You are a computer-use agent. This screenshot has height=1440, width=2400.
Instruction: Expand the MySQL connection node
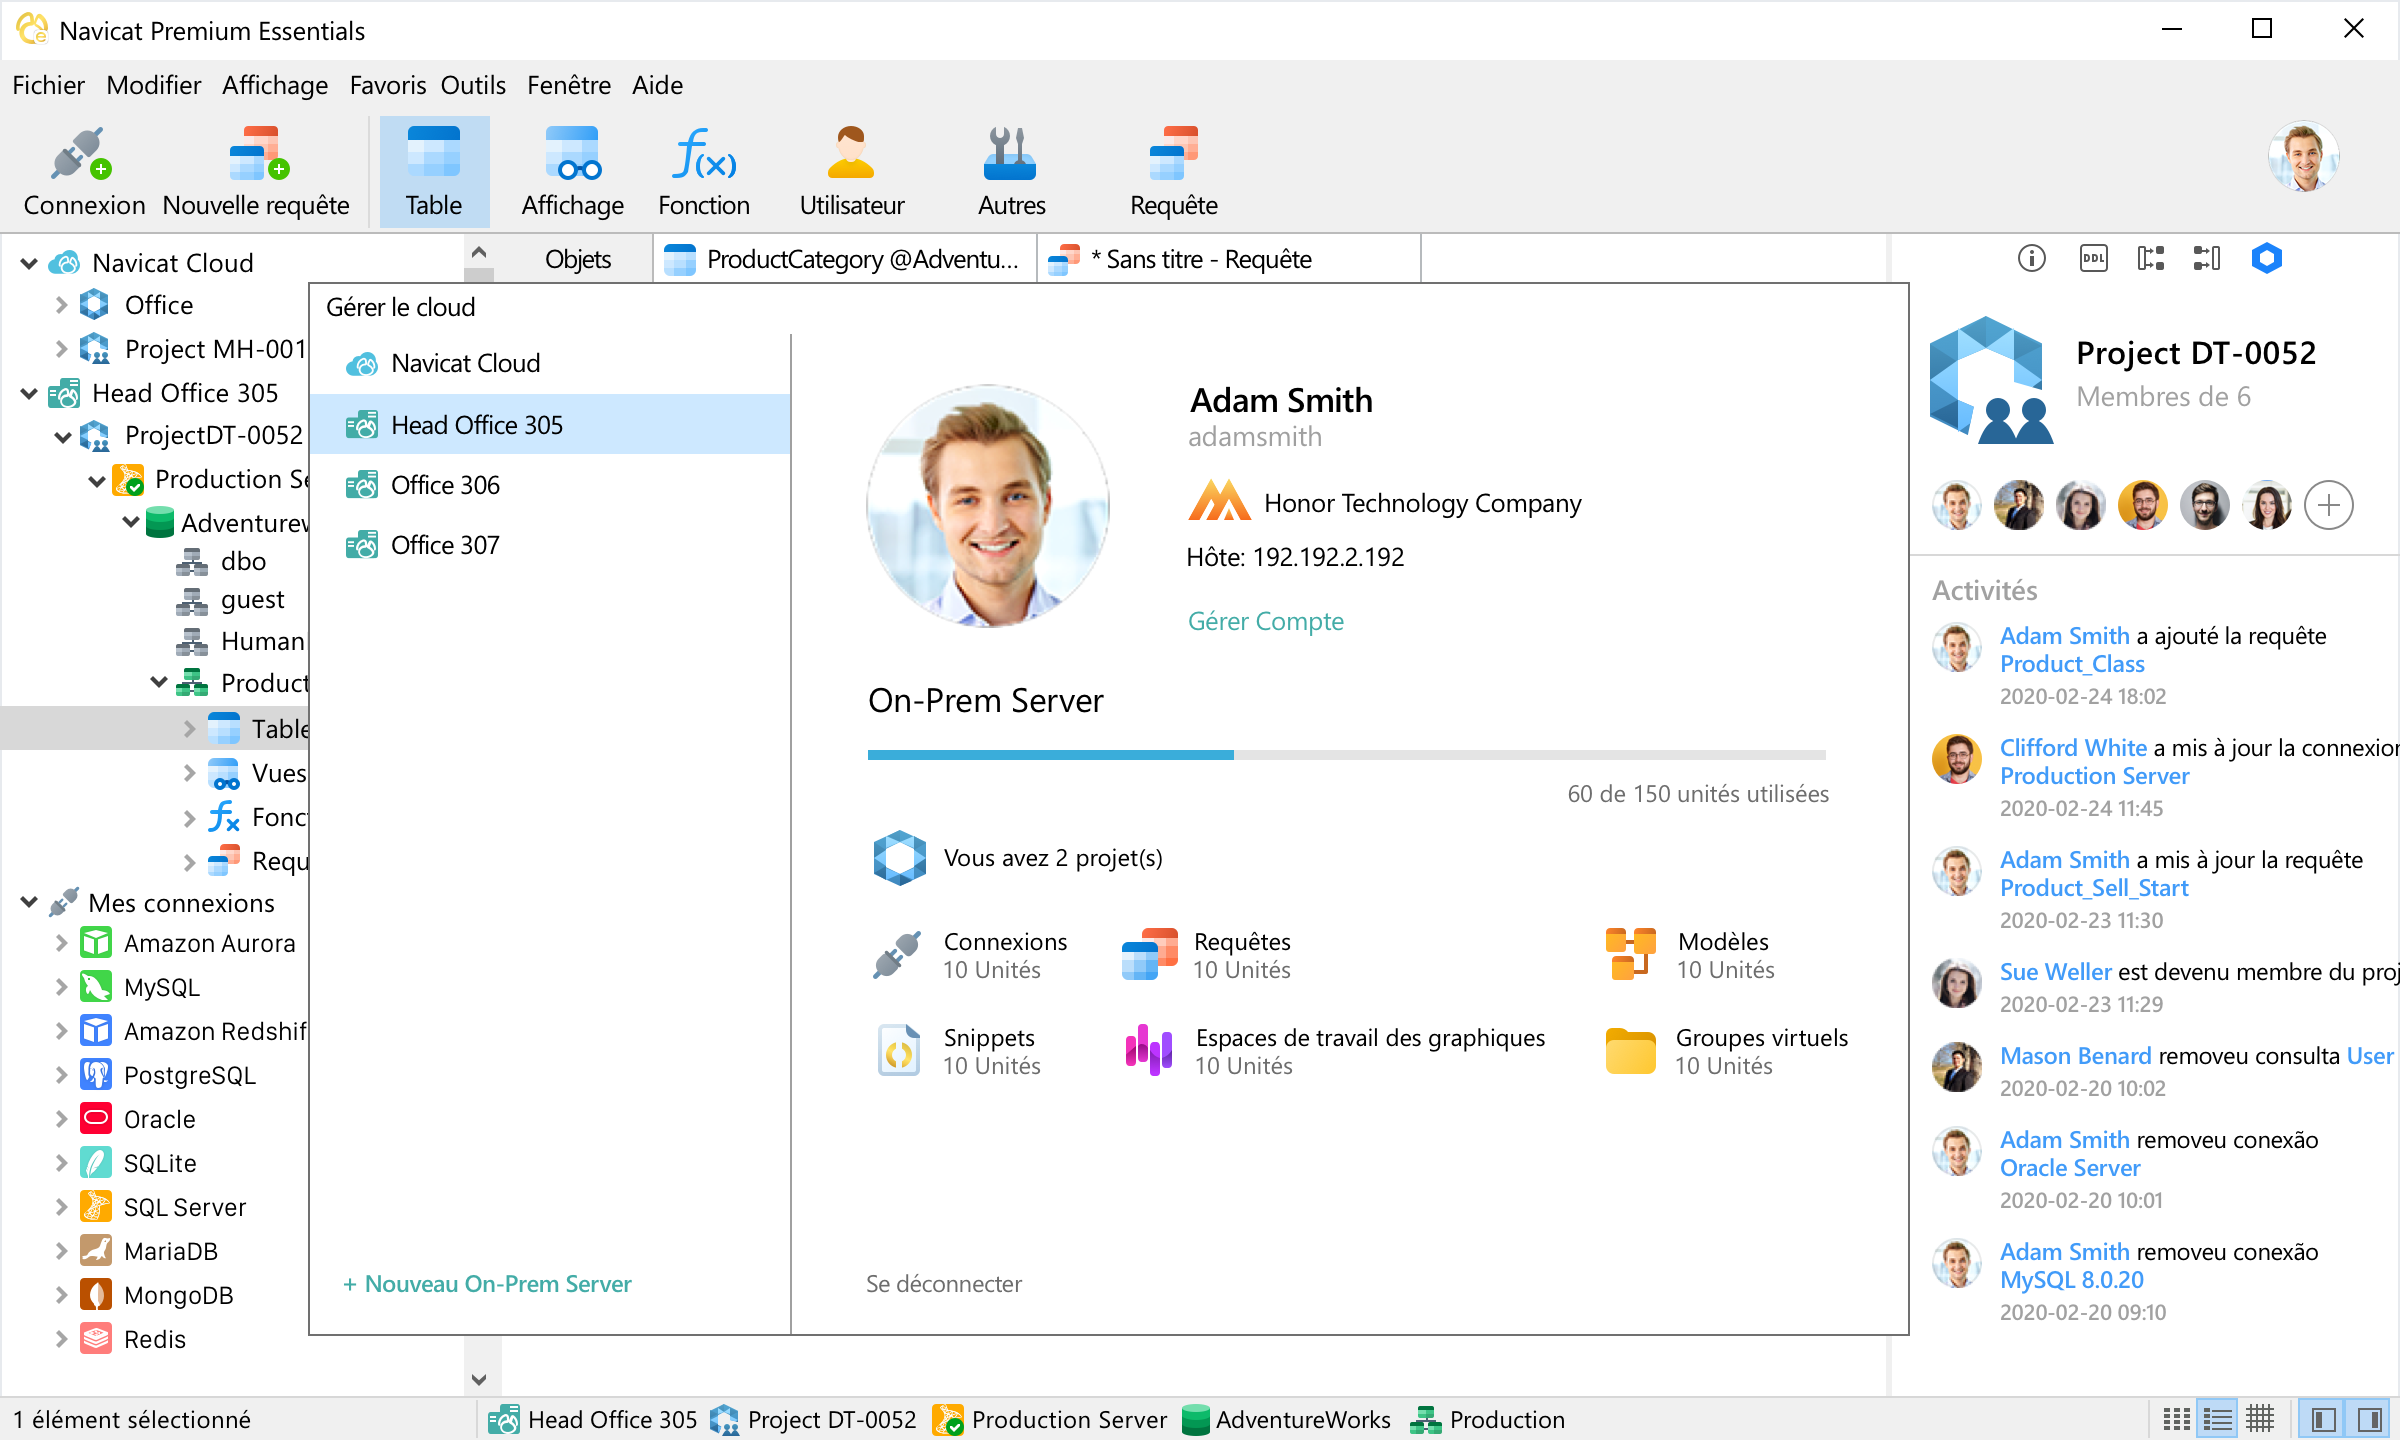coord(61,987)
